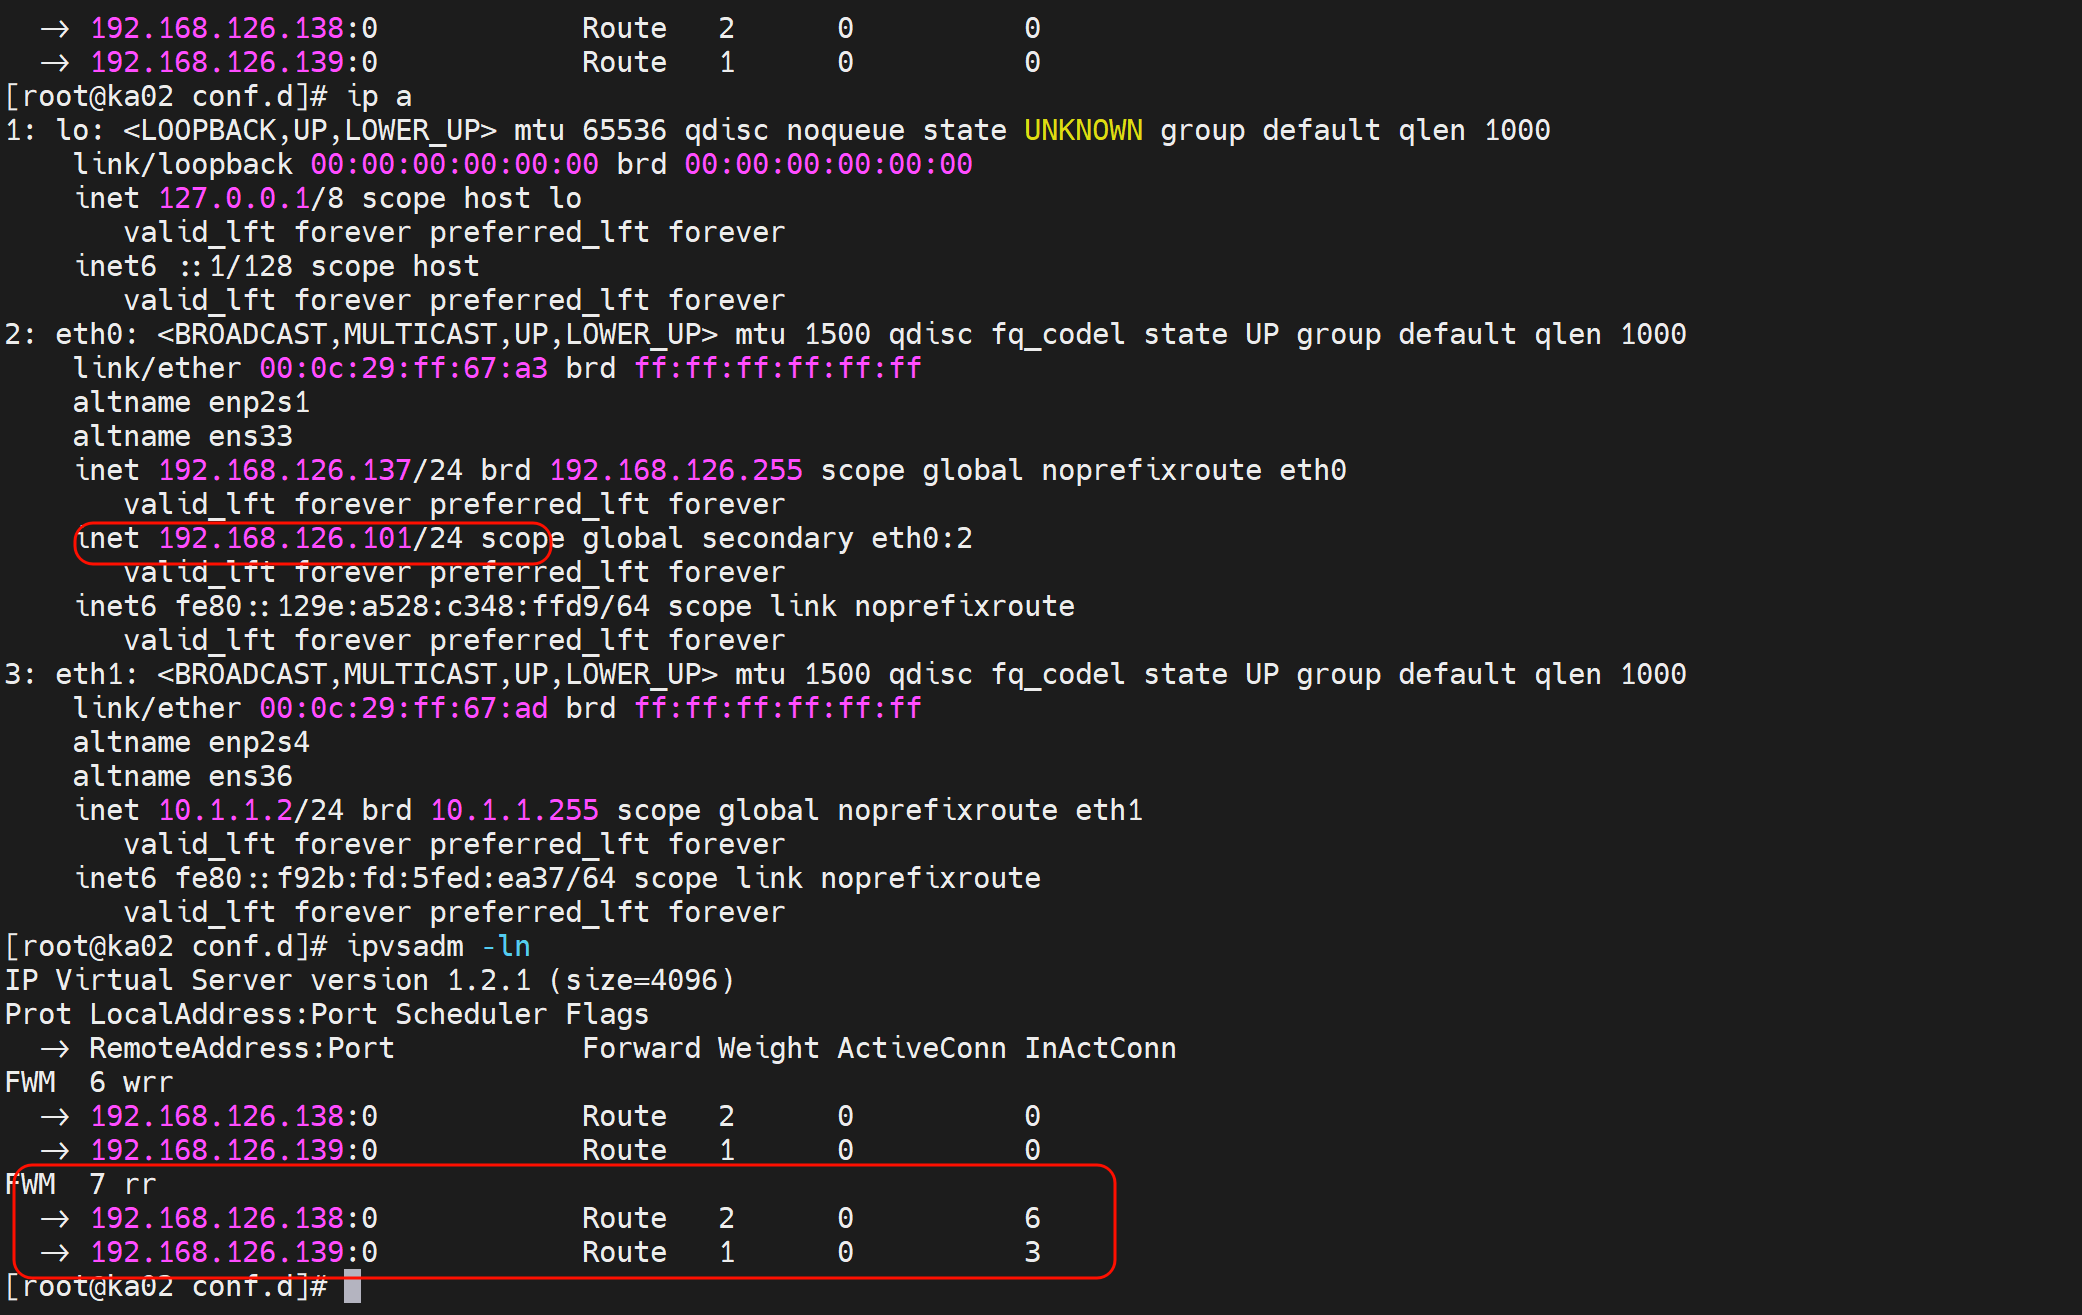Click eth0 MAC address 00:0c:29:ff:67:a3
The image size is (2082, 1315).
click(x=403, y=369)
